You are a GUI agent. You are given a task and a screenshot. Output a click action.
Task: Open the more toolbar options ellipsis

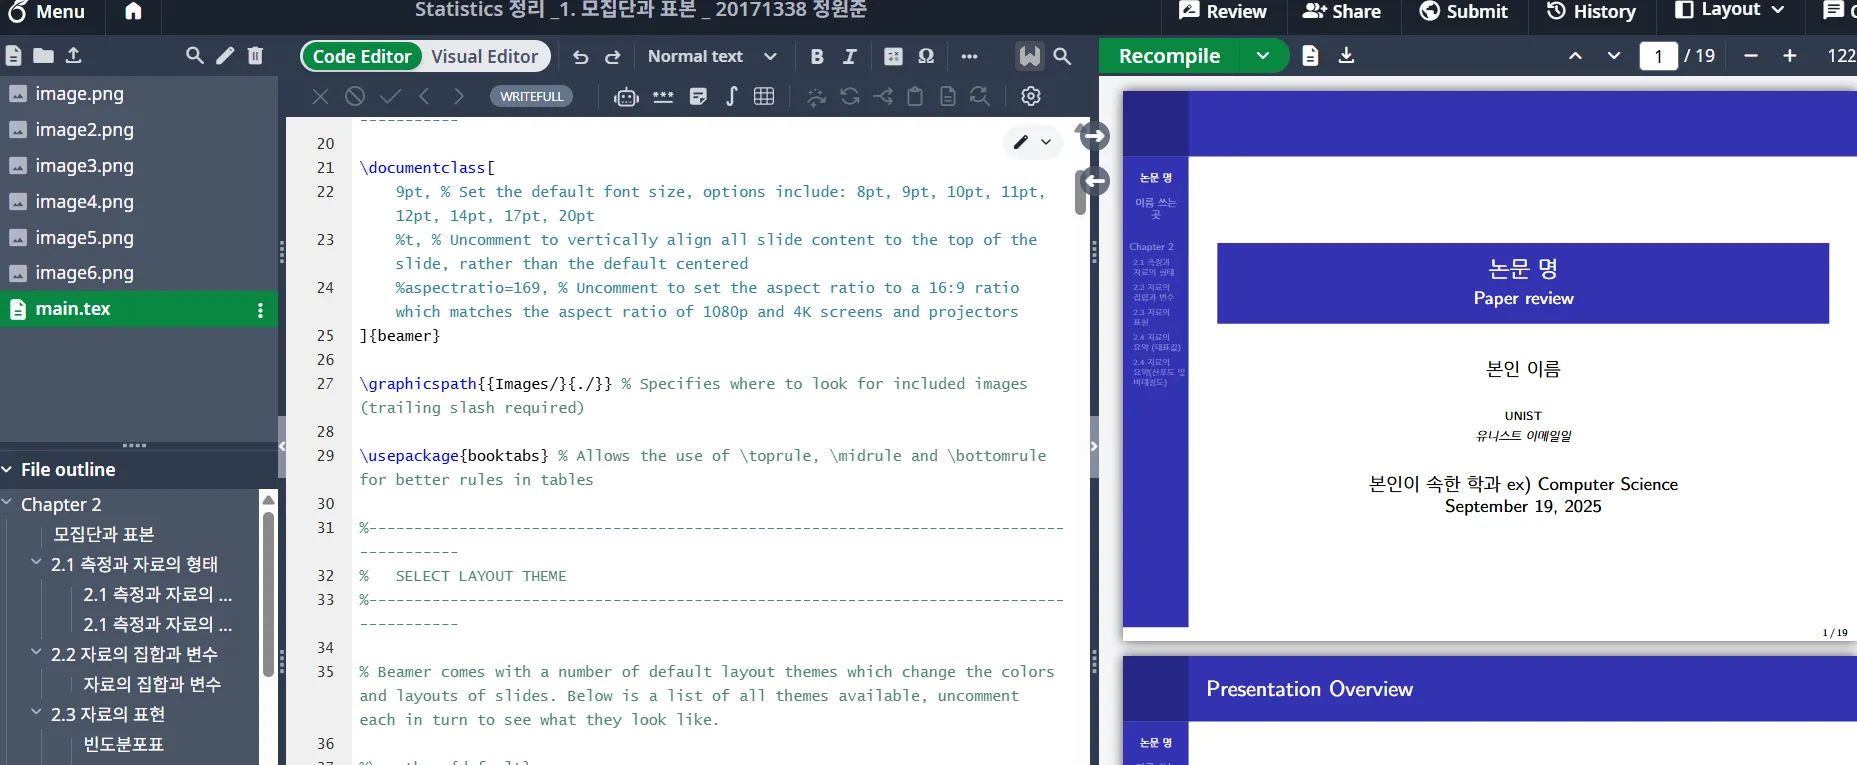(x=969, y=57)
